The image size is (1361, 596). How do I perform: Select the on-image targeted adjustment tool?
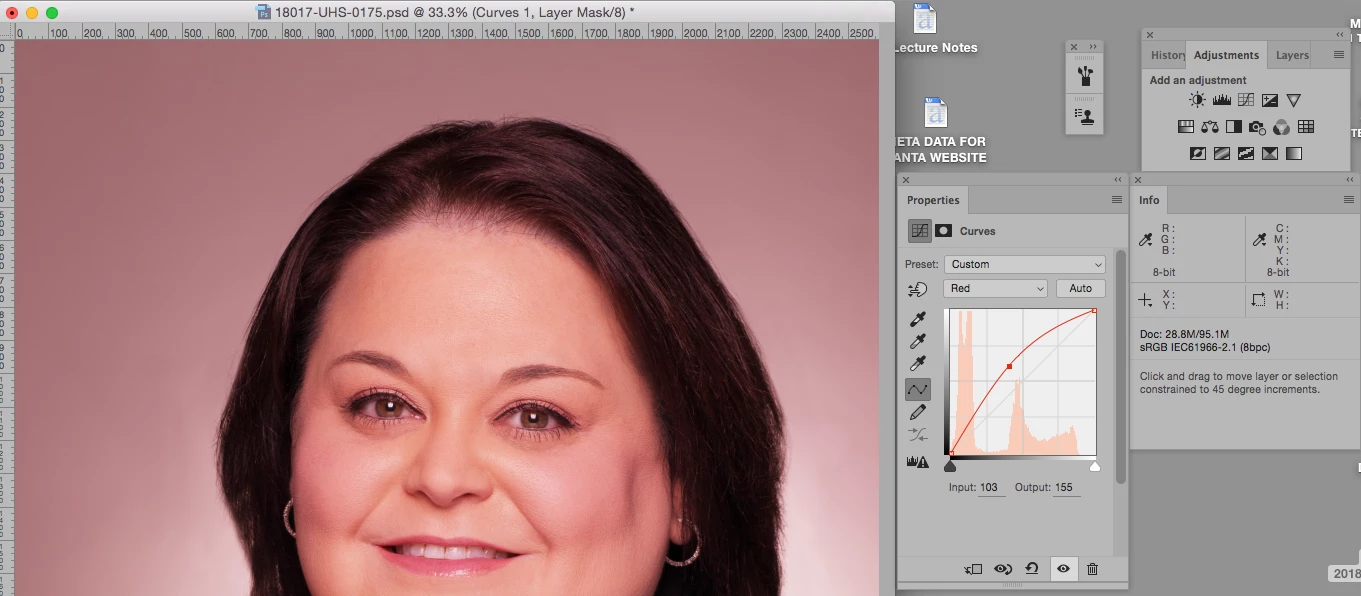917,289
